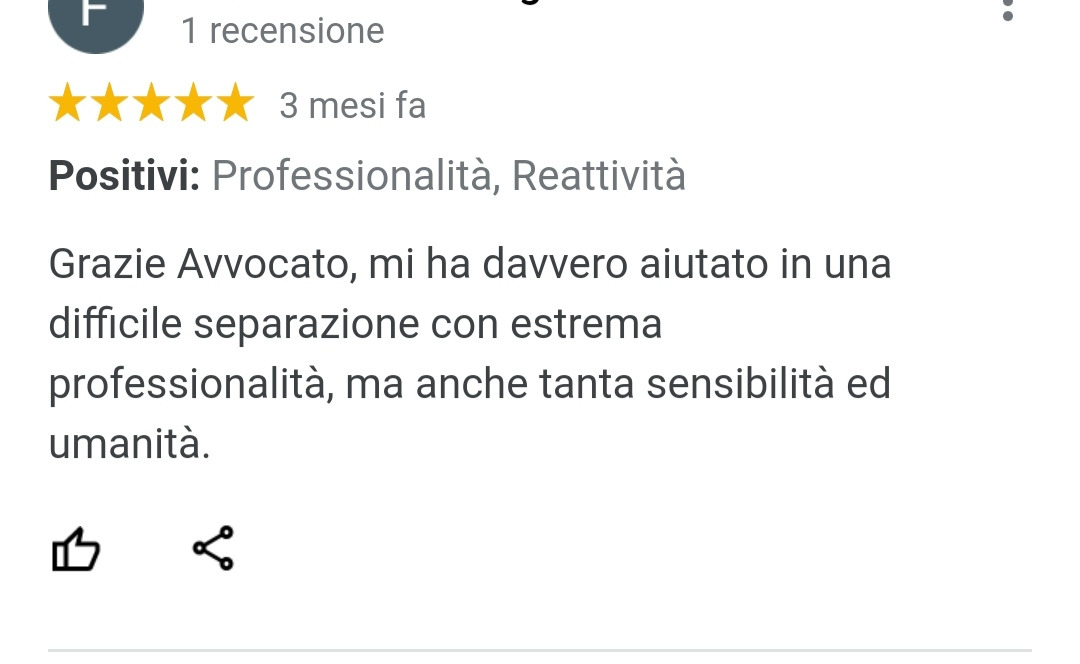The width and height of the screenshot is (1080, 664).
Task: Click "difficile separazione" in review text
Action: click(x=233, y=324)
